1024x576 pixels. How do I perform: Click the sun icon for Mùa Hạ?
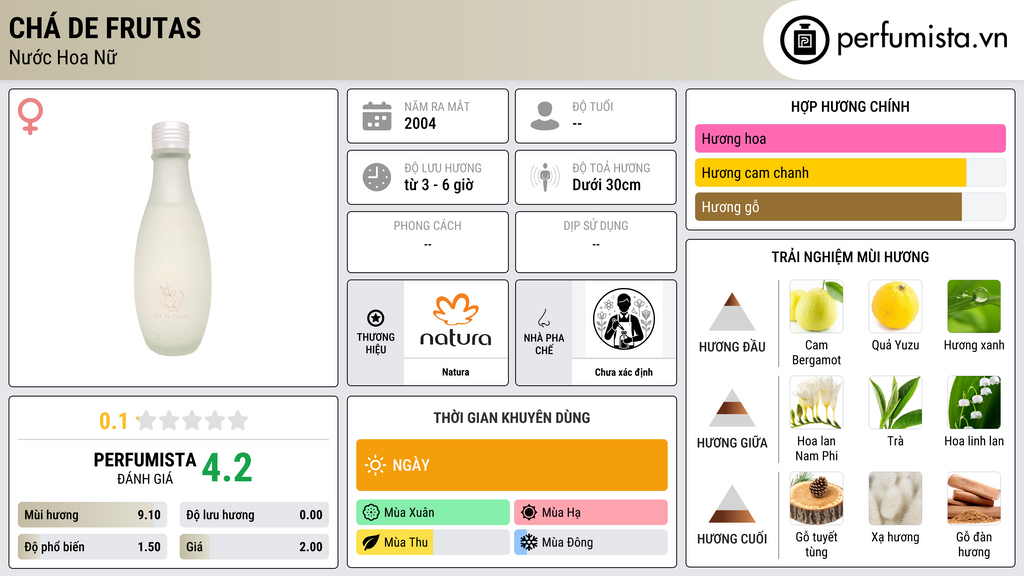pyautogui.click(x=529, y=512)
